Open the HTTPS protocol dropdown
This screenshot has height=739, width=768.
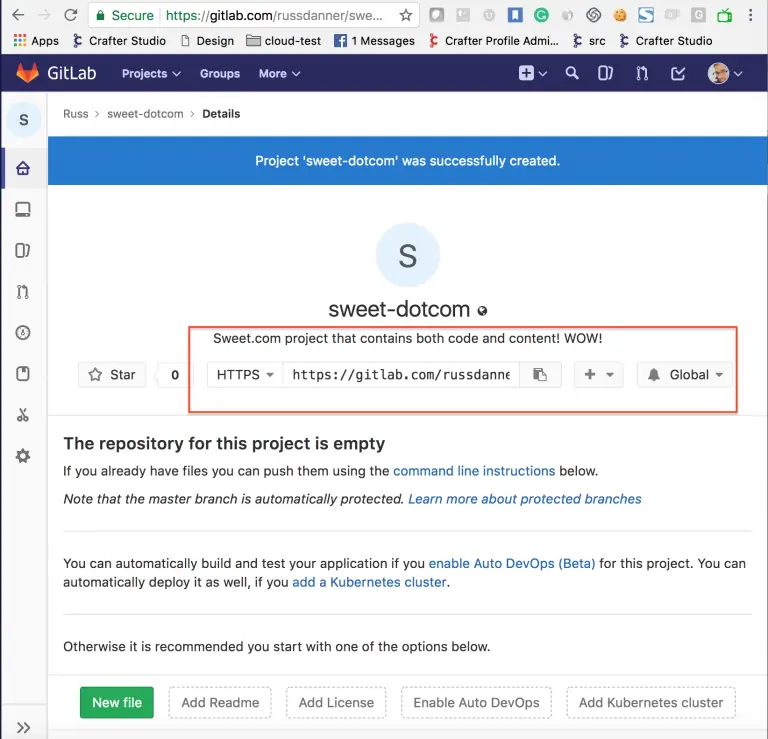(x=245, y=374)
